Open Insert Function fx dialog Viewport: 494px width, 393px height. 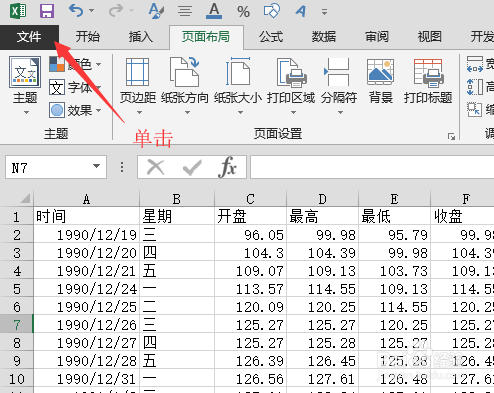coord(228,167)
